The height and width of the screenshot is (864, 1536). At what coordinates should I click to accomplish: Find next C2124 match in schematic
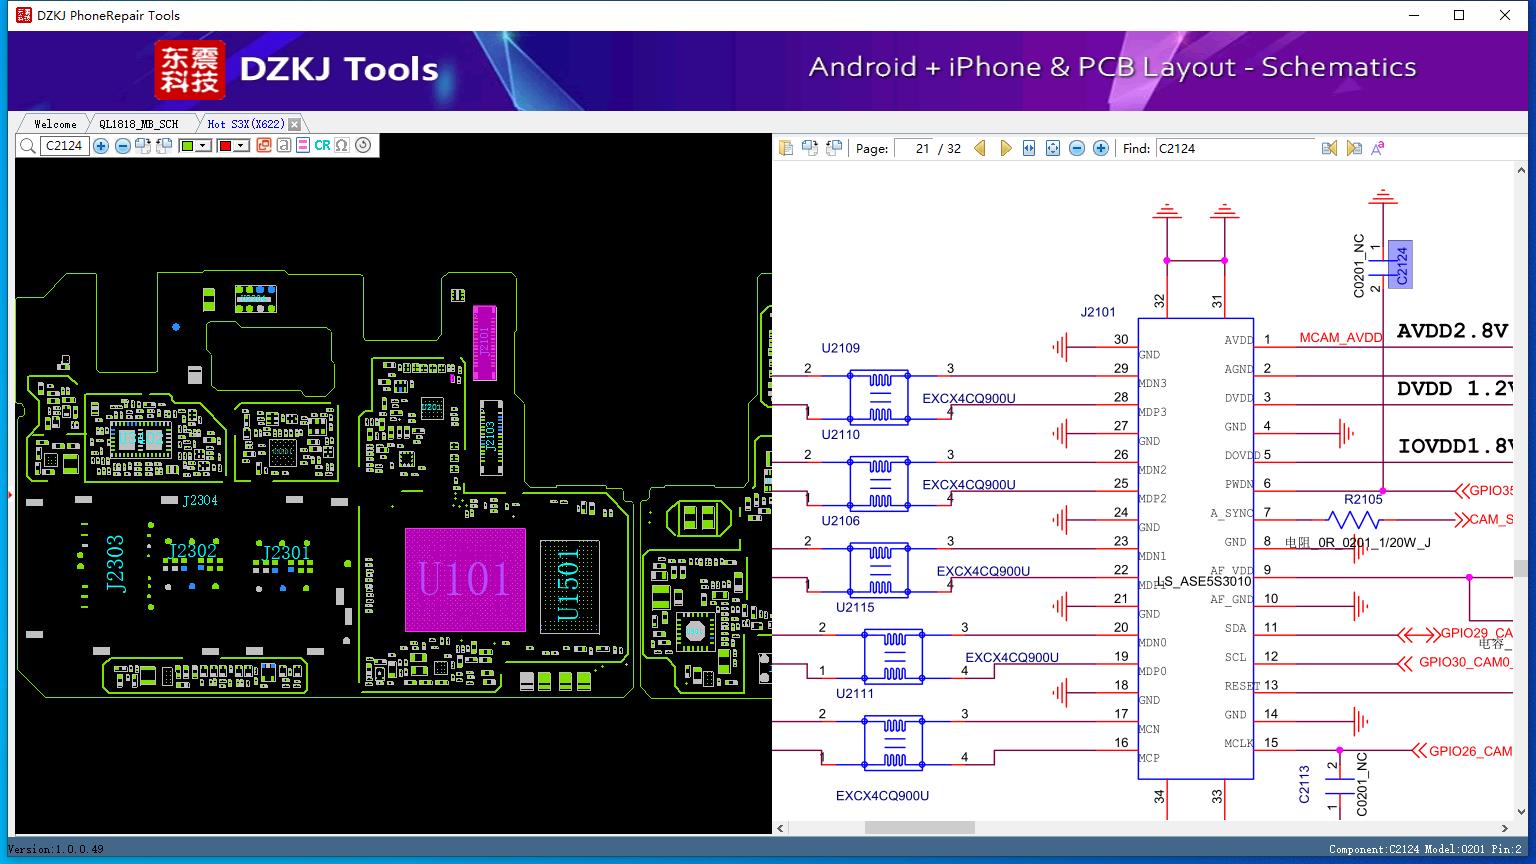(1354, 148)
